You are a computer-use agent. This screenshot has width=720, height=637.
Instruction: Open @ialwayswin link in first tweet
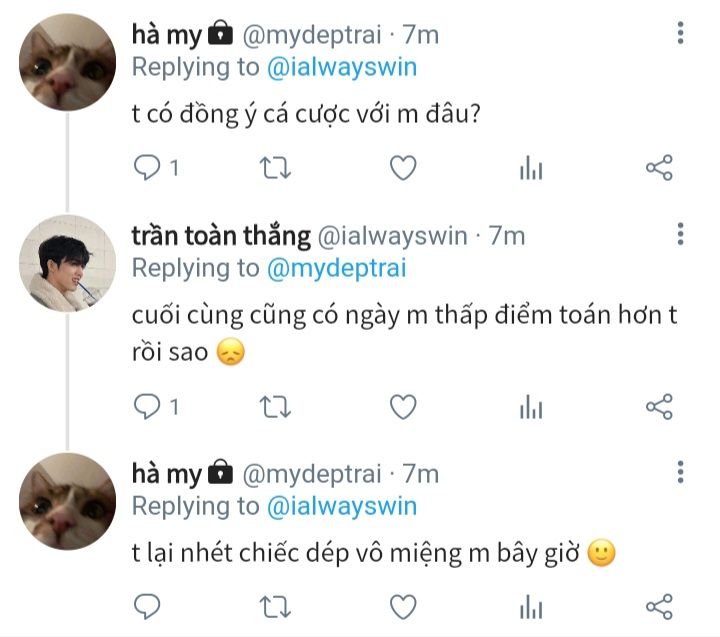[342, 67]
